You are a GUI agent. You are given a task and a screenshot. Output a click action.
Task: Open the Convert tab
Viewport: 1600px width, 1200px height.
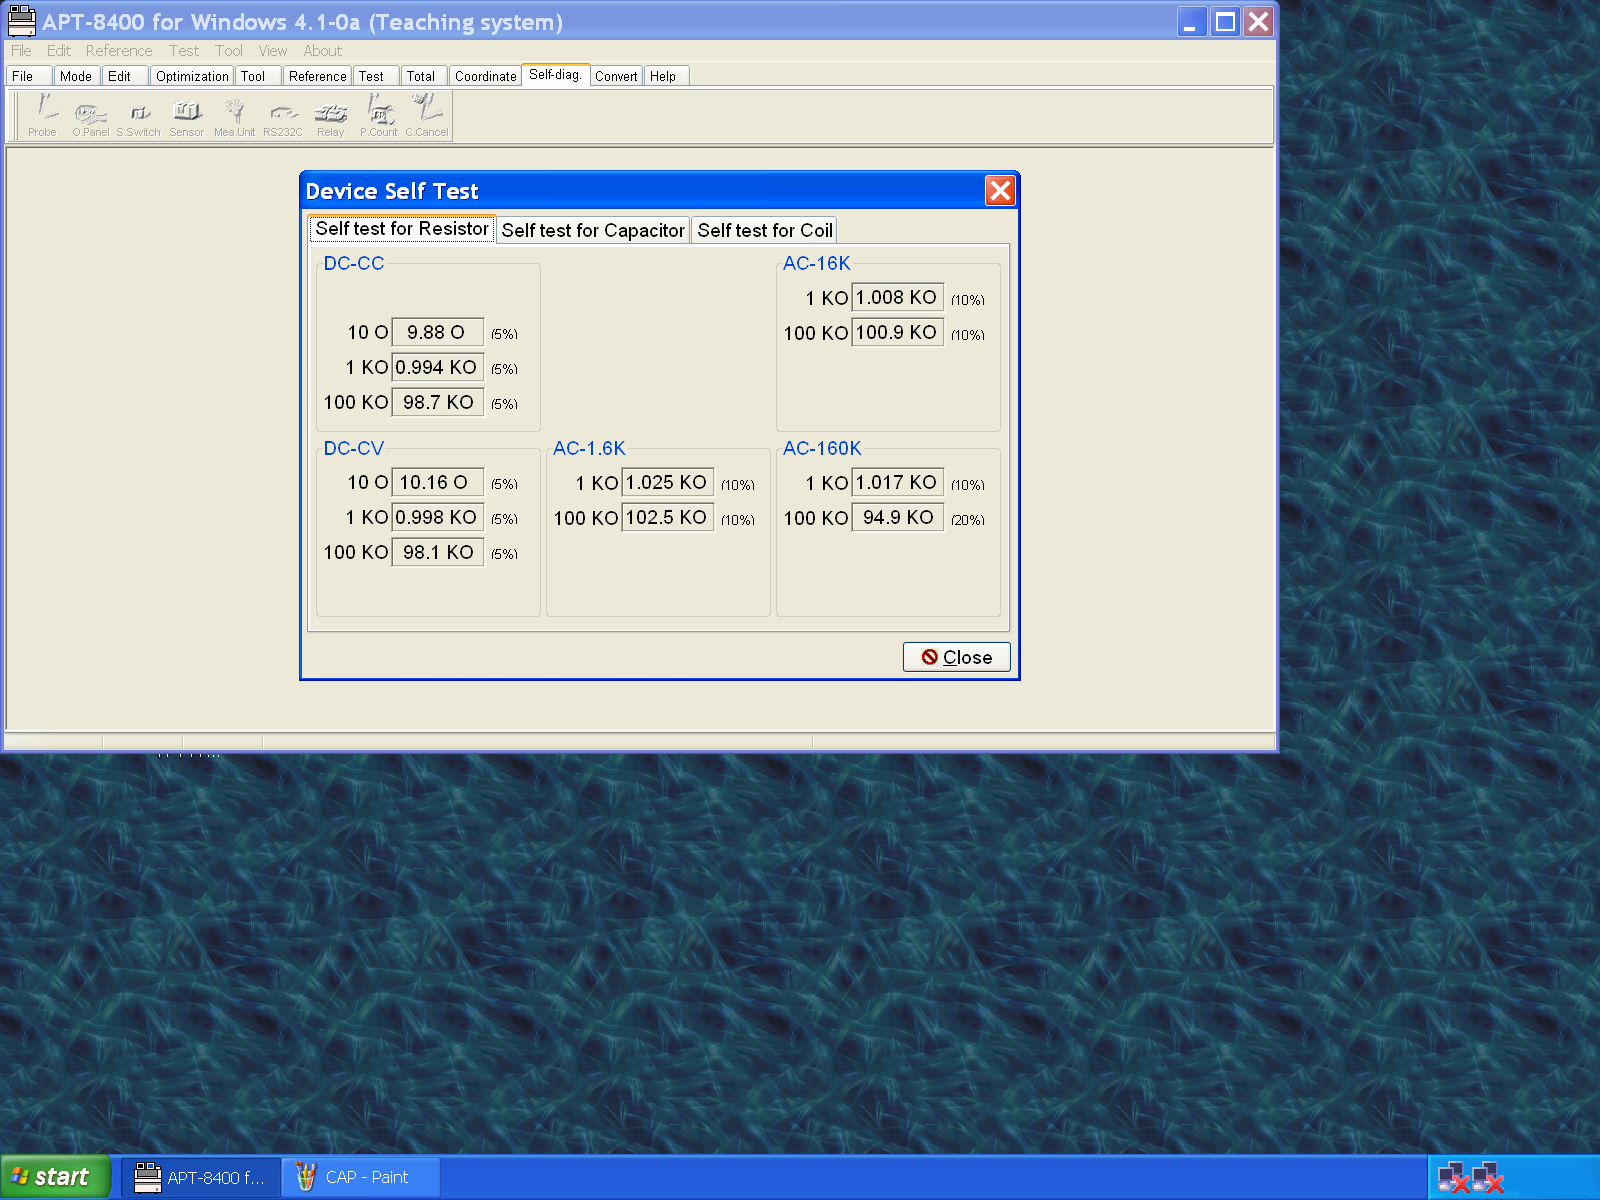616,76
